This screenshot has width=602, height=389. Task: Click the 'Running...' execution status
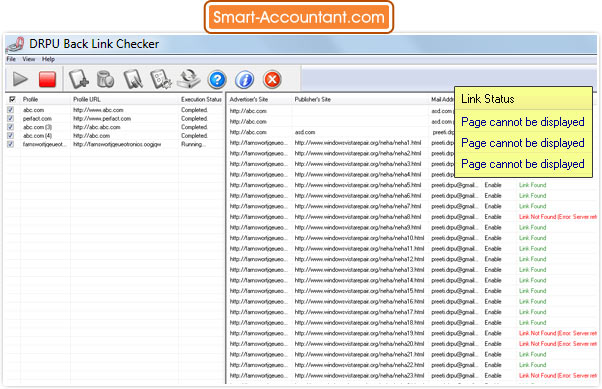click(194, 144)
